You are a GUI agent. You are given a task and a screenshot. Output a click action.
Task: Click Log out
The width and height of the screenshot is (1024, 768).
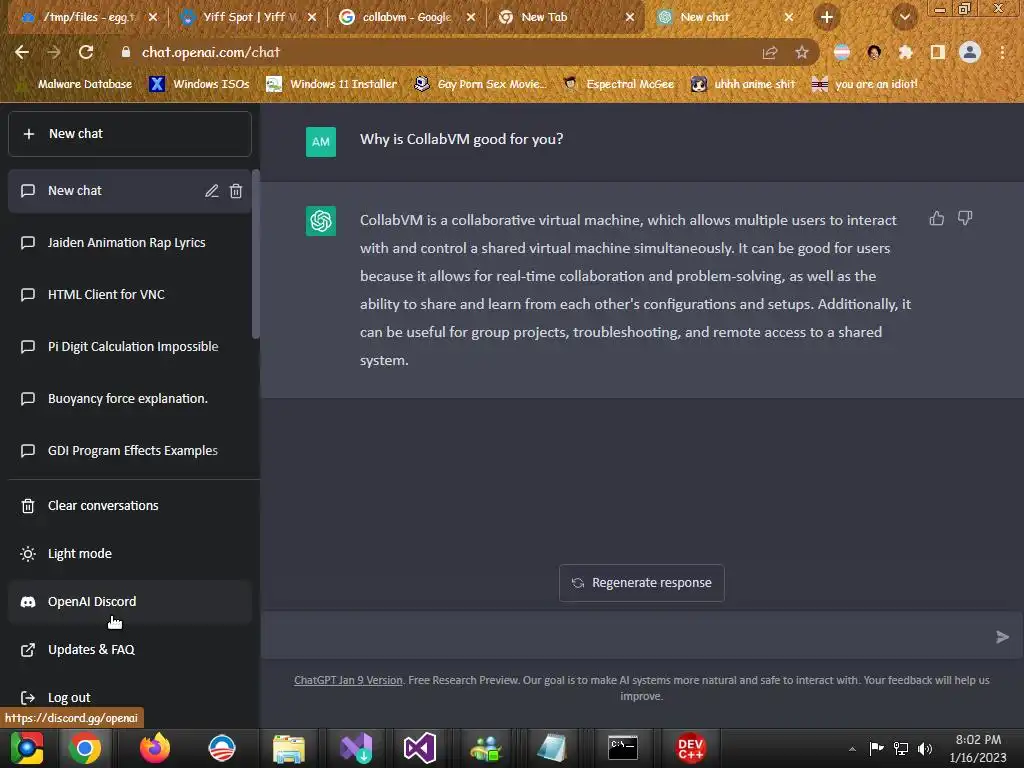[x=130, y=697]
